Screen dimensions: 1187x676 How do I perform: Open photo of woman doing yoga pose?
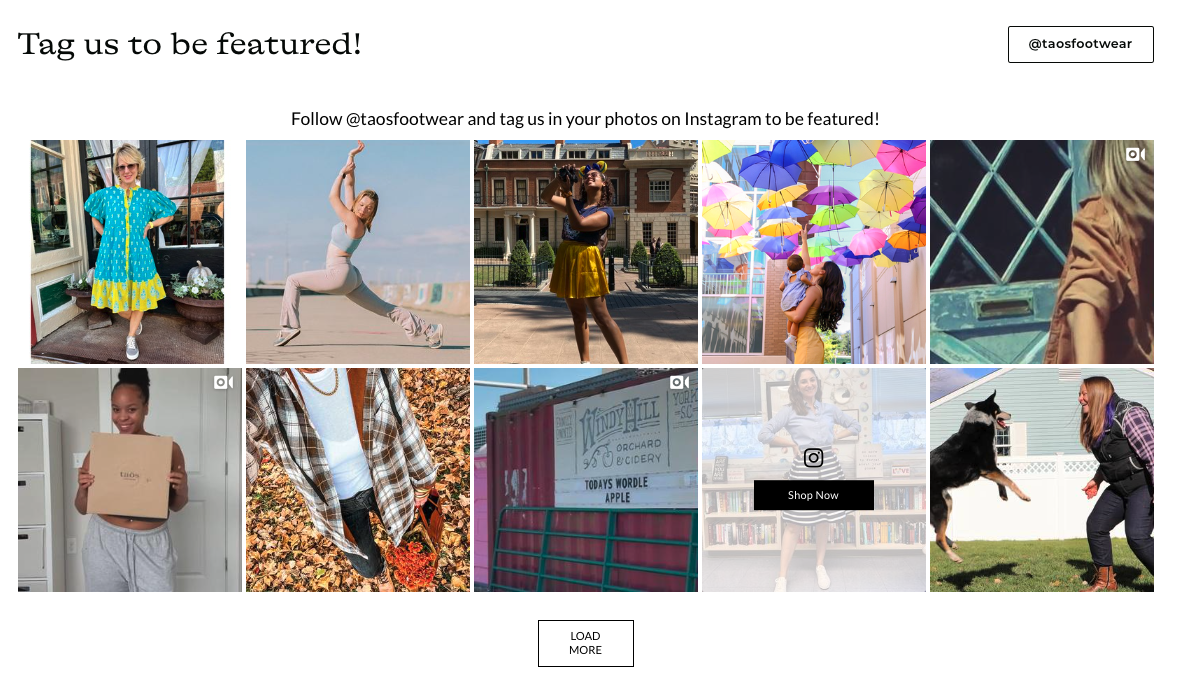tap(357, 252)
